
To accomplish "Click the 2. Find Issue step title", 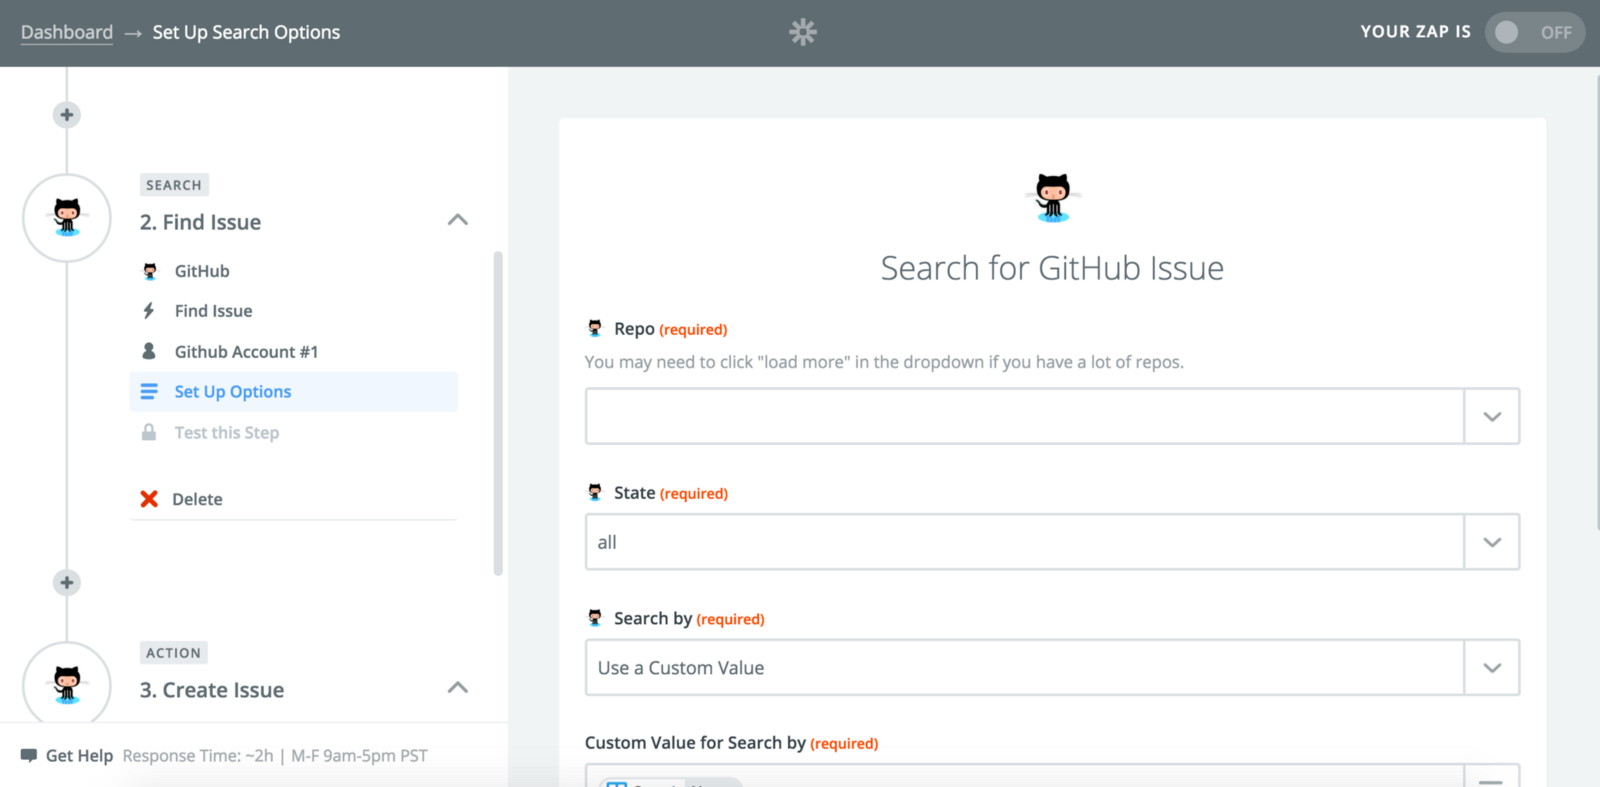I will click(x=200, y=222).
